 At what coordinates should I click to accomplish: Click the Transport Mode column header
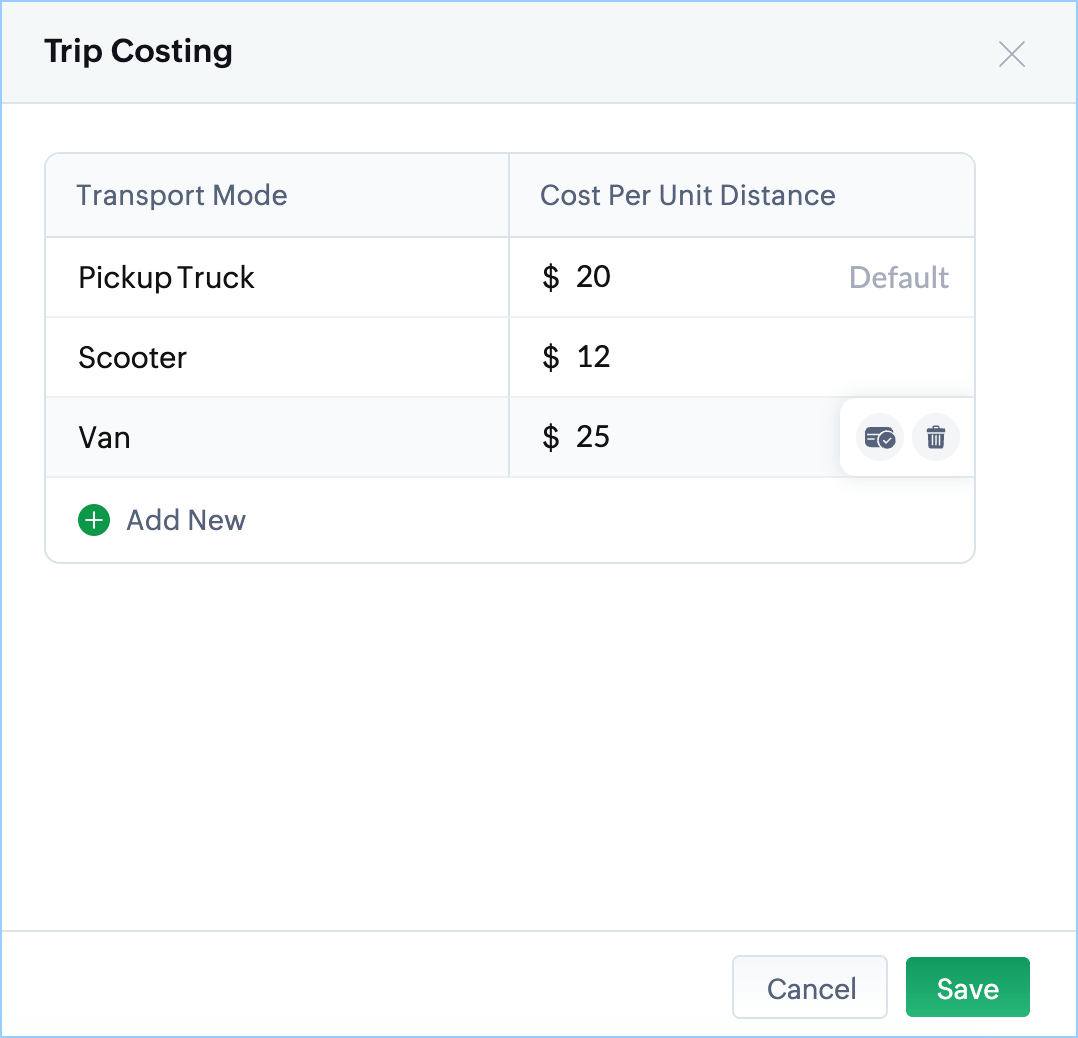(x=182, y=195)
